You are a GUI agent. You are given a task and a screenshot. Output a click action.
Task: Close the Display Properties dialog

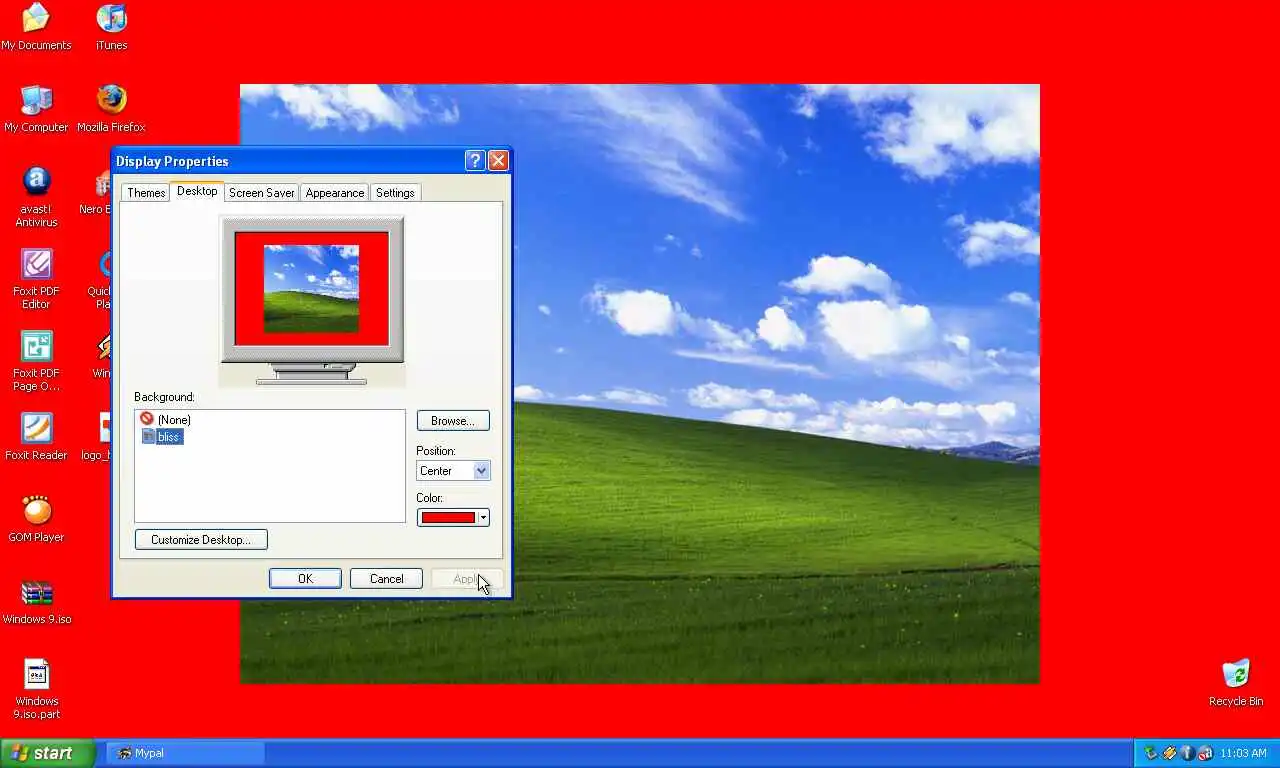click(x=498, y=161)
